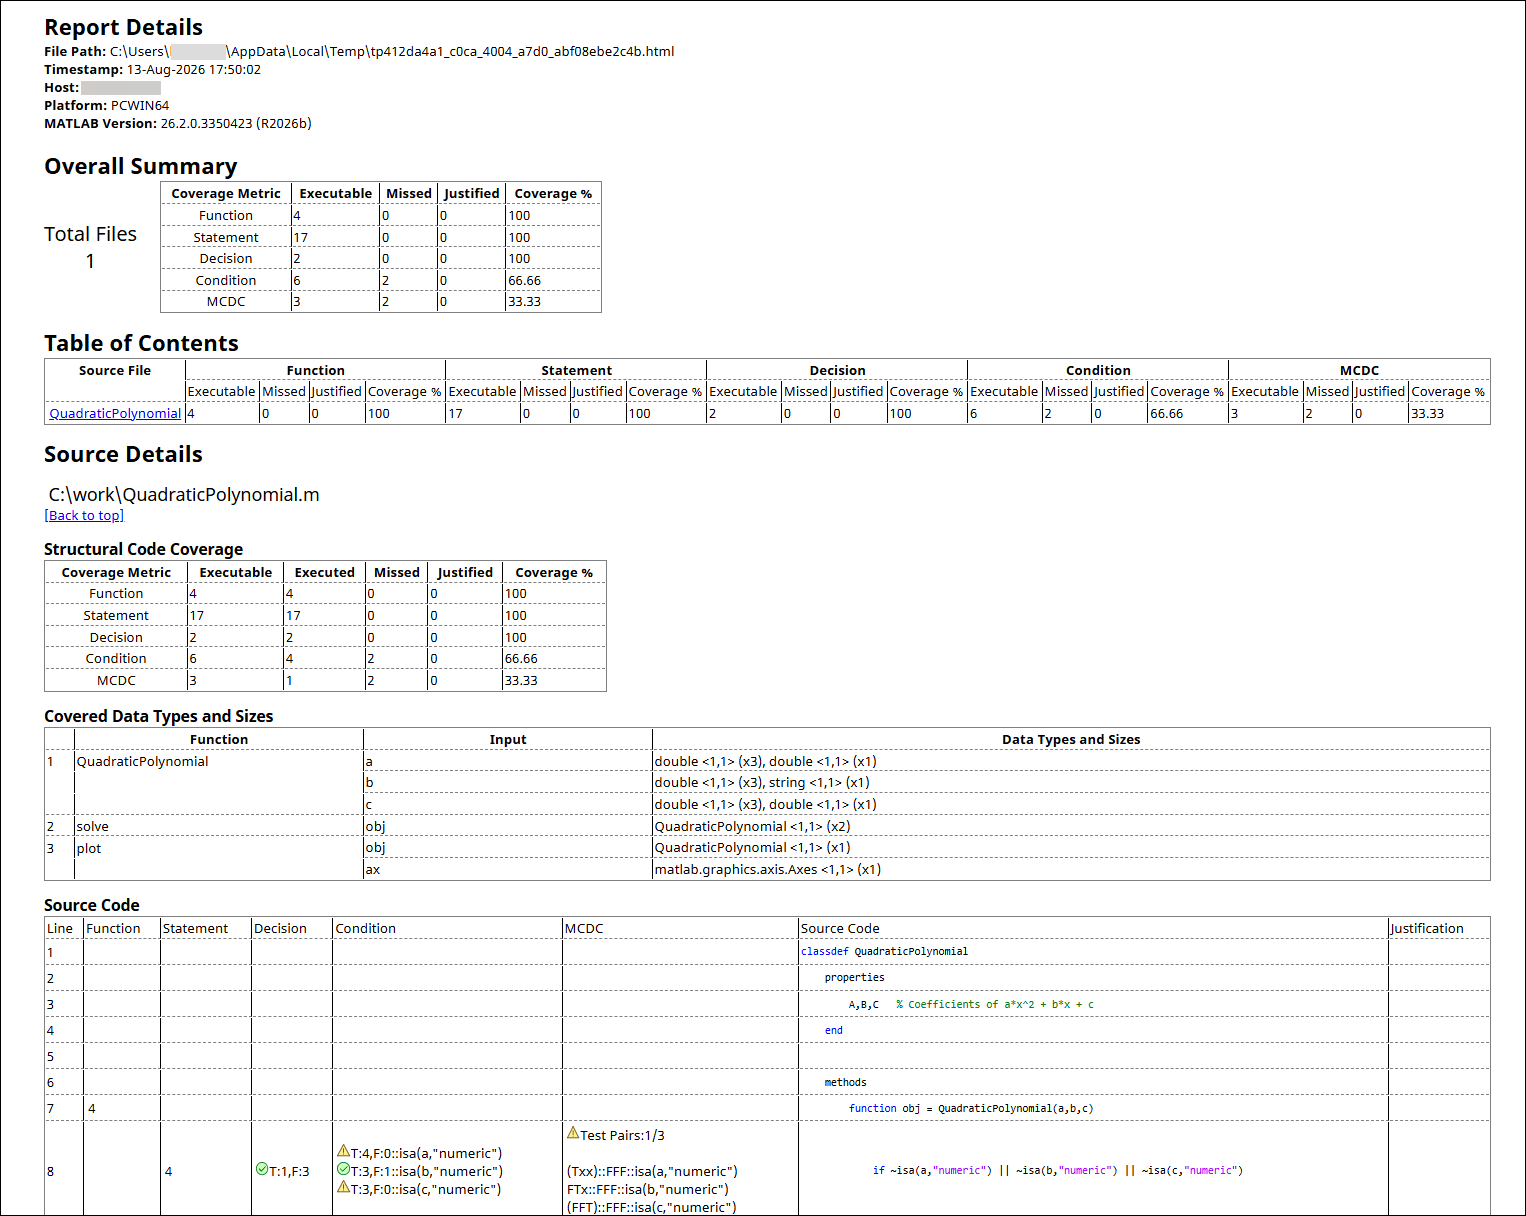Click the T:1,F:3 decision result
The image size is (1526, 1216).
[x=289, y=1171]
